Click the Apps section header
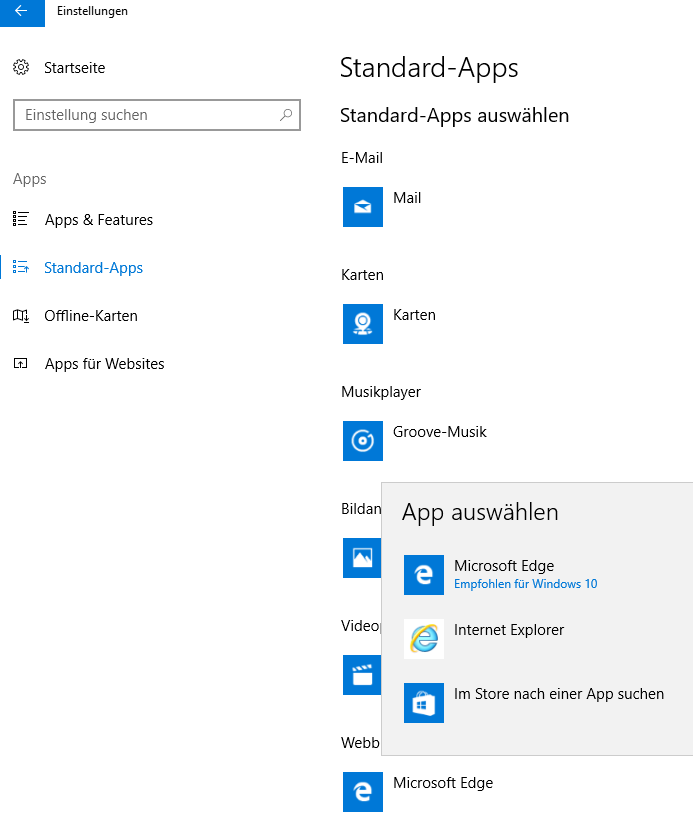 (30, 179)
